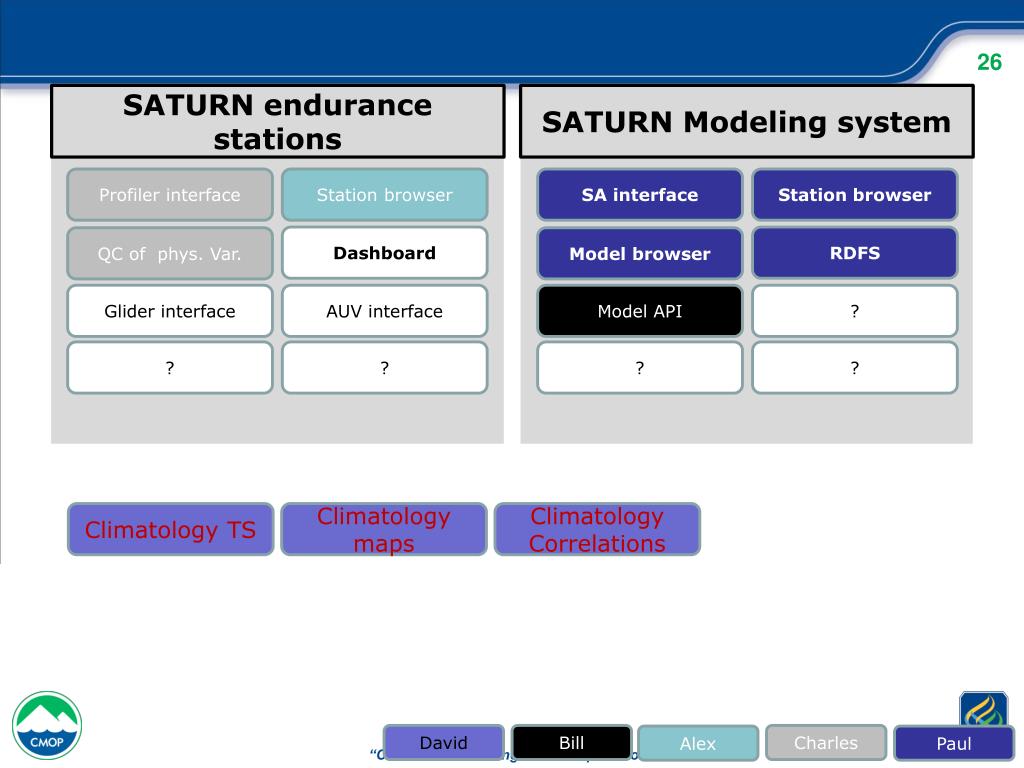Screen dimensions: 1024x768
Task: Choose the AUV interface box
Action: (x=385, y=311)
